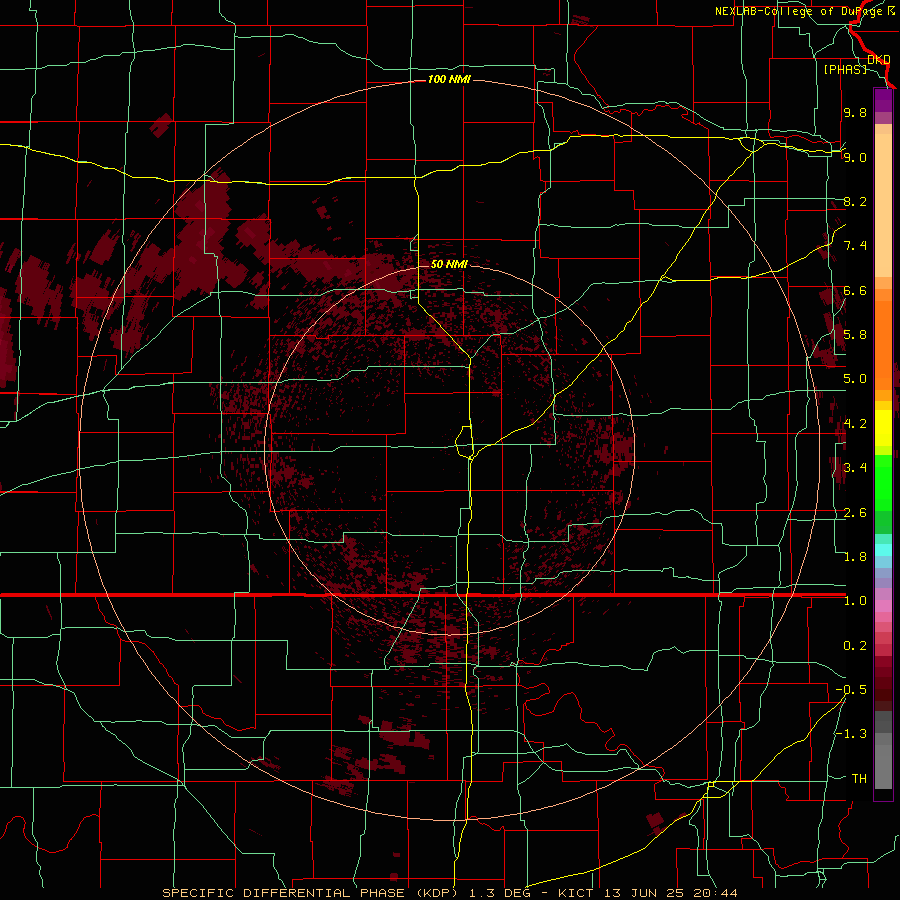The width and height of the screenshot is (900, 900).
Task: Click the 8.2 value on color scale
Action: (x=855, y=201)
